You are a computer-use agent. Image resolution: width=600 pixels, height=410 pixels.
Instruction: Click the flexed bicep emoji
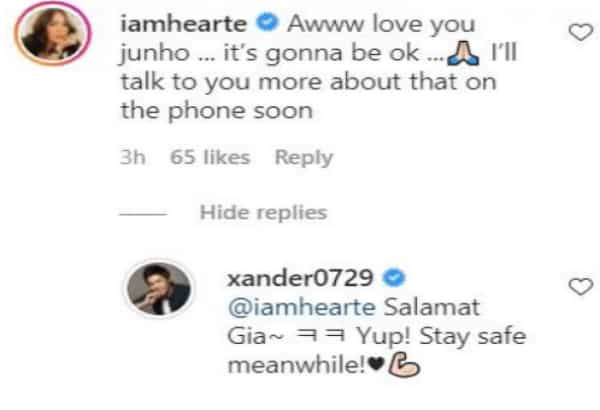[x=404, y=366]
